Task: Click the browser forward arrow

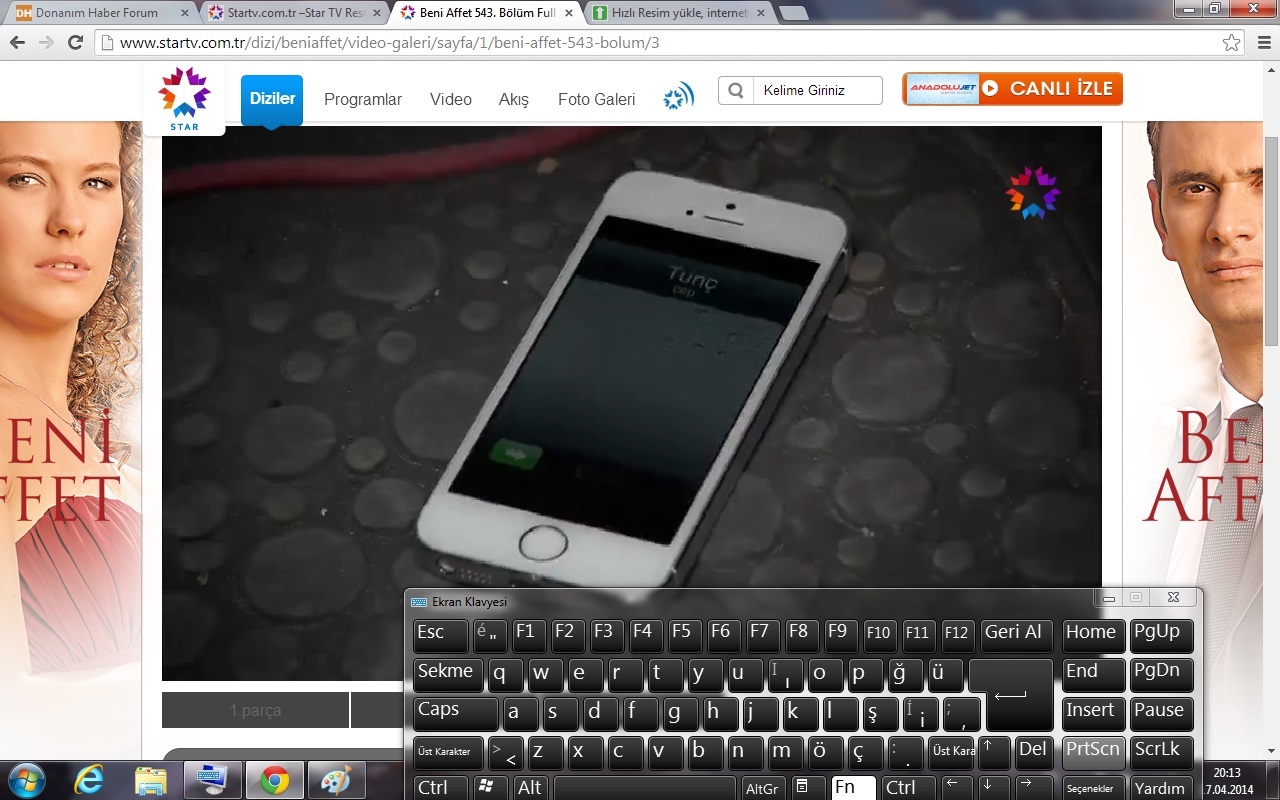Action: click(x=46, y=43)
